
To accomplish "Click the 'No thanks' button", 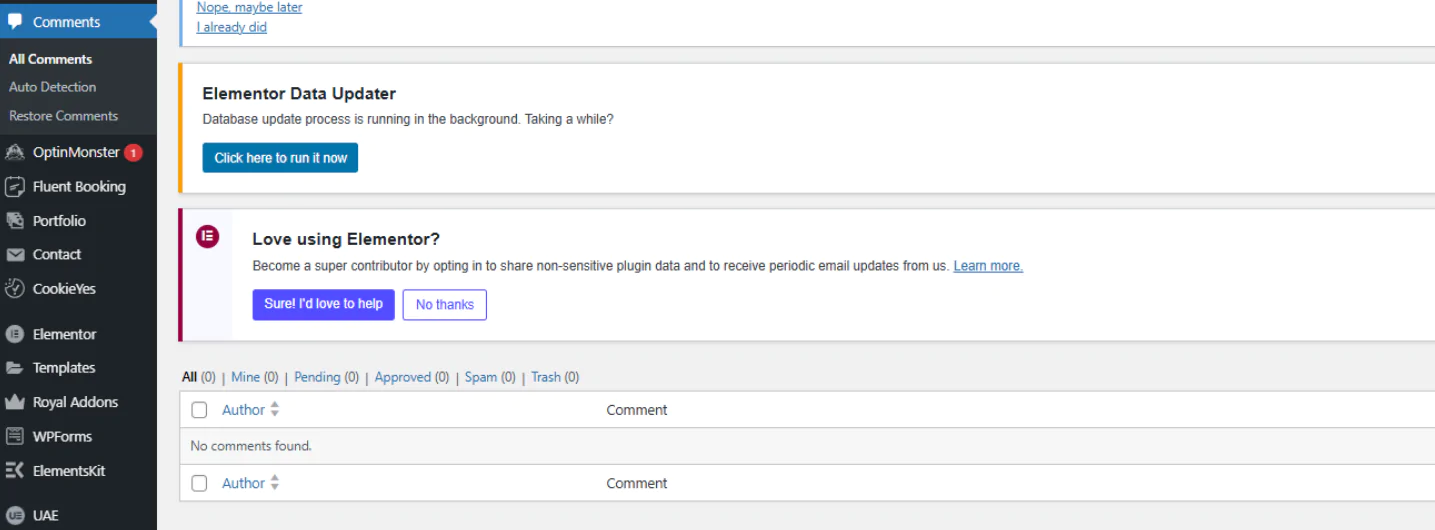I will coord(445,305).
